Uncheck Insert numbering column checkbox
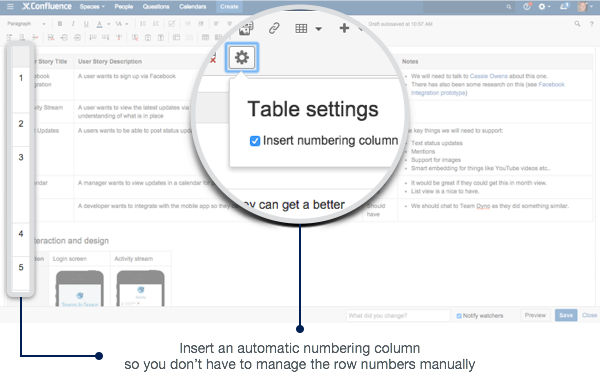Image resolution: width=600 pixels, height=376 pixels. [x=255, y=141]
